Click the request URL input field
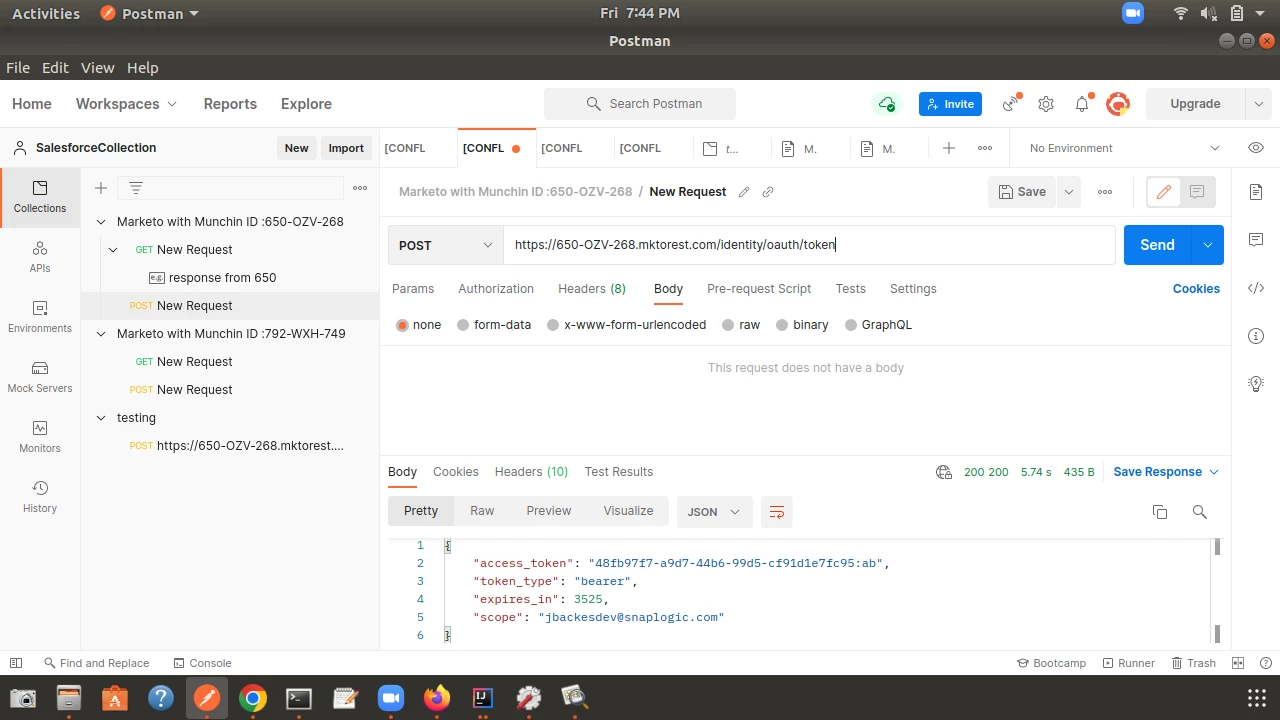 pyautogui.click(x=809, y=245)
